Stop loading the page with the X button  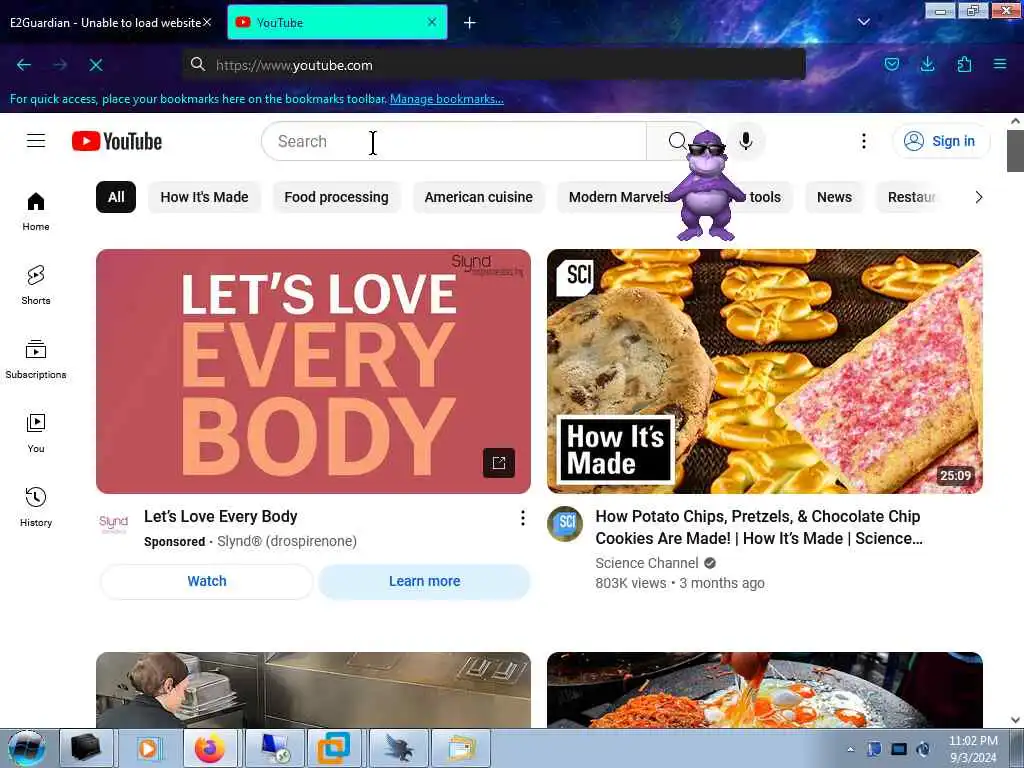click(x=96, y=65)
